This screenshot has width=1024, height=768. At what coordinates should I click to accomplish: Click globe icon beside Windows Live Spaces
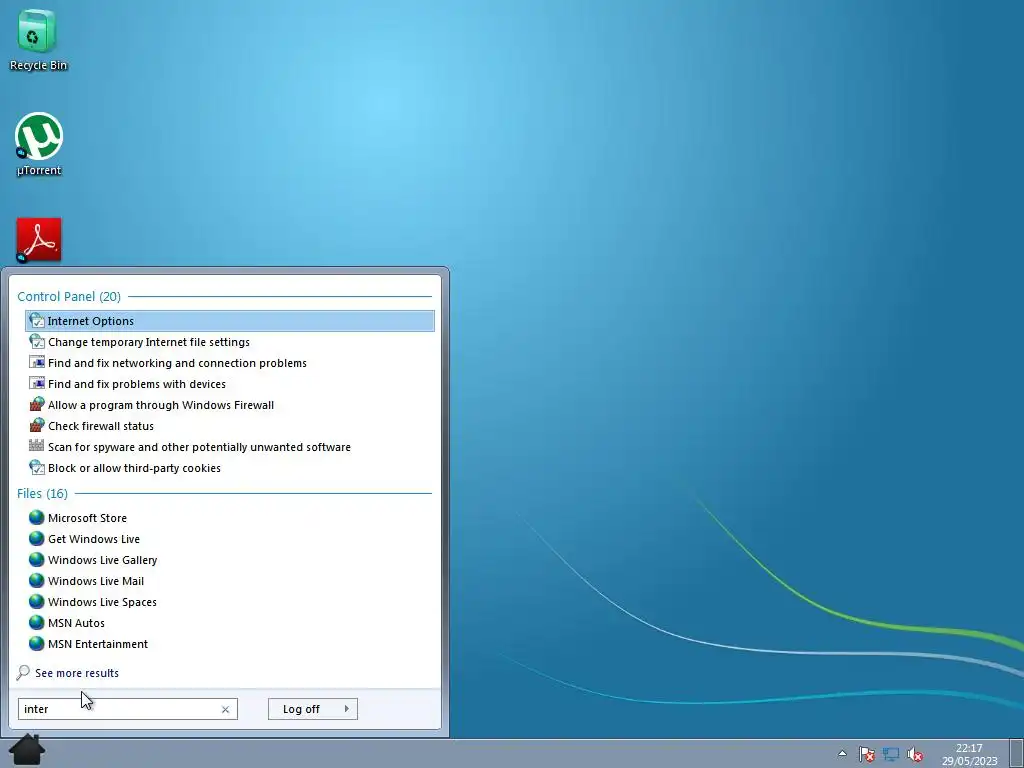[37, 601]
